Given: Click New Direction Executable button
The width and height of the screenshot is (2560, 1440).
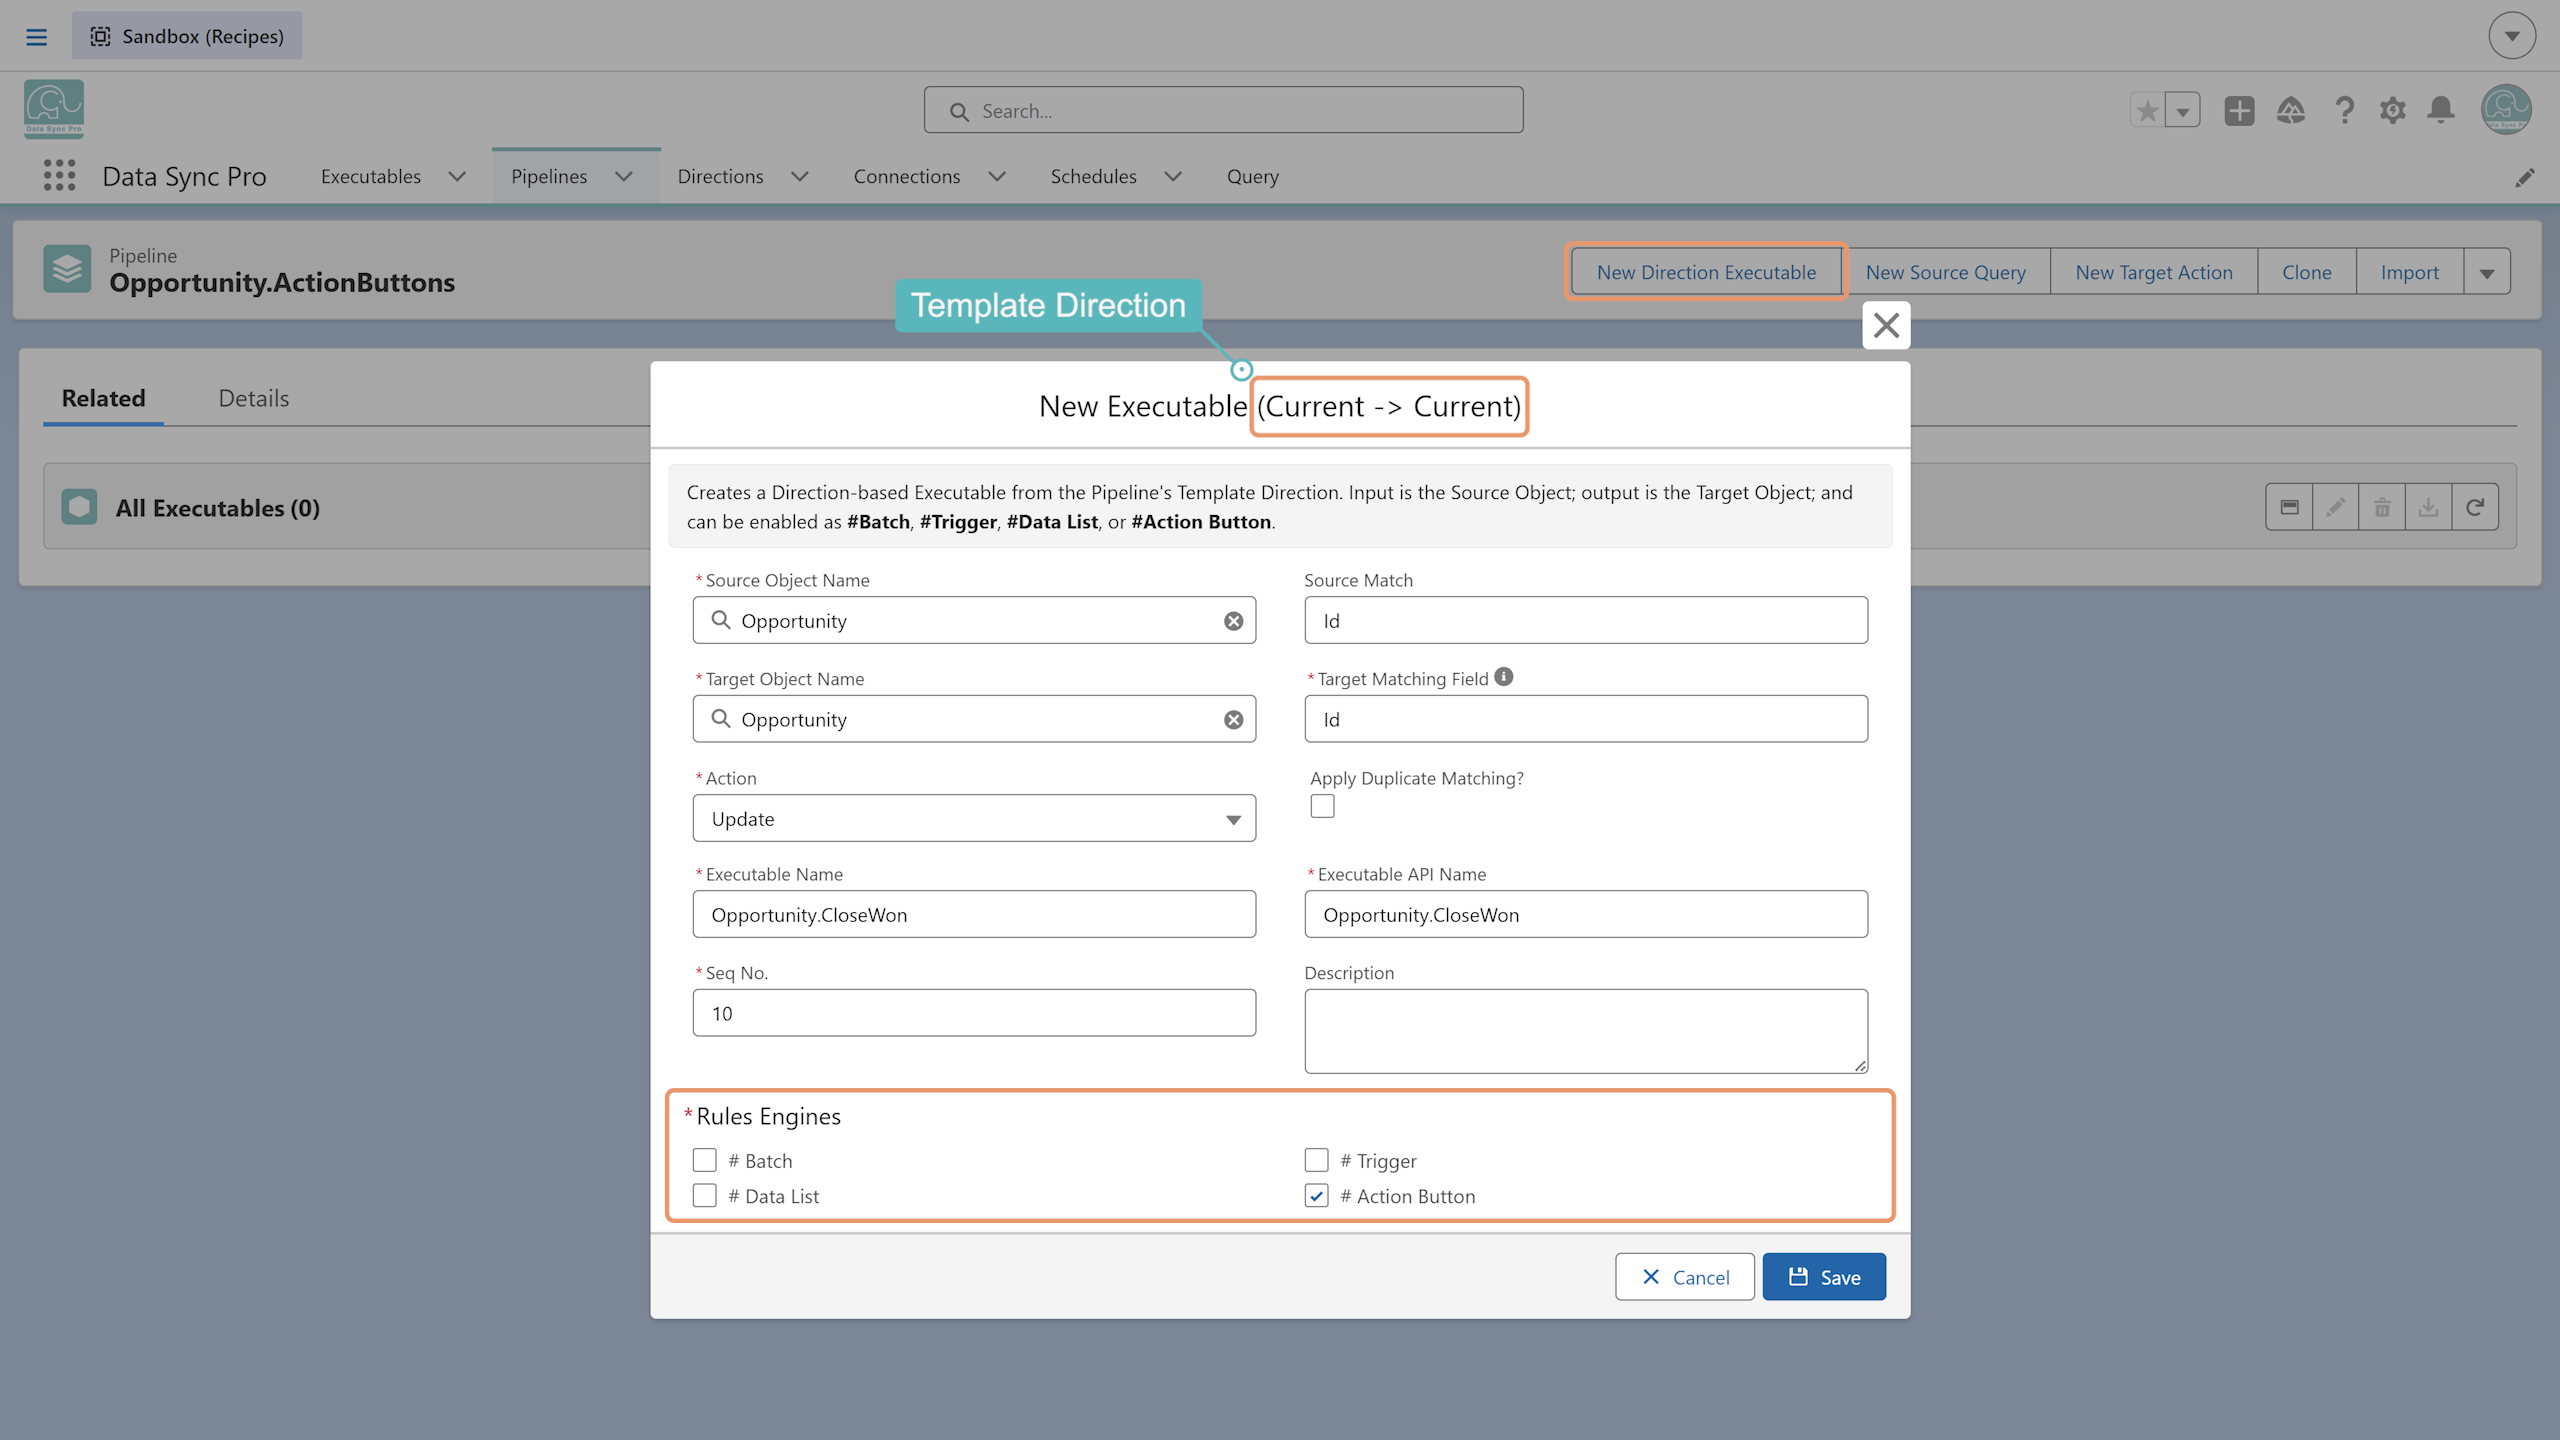Looking at the screenshot, I should click(x=1706, y=272).
